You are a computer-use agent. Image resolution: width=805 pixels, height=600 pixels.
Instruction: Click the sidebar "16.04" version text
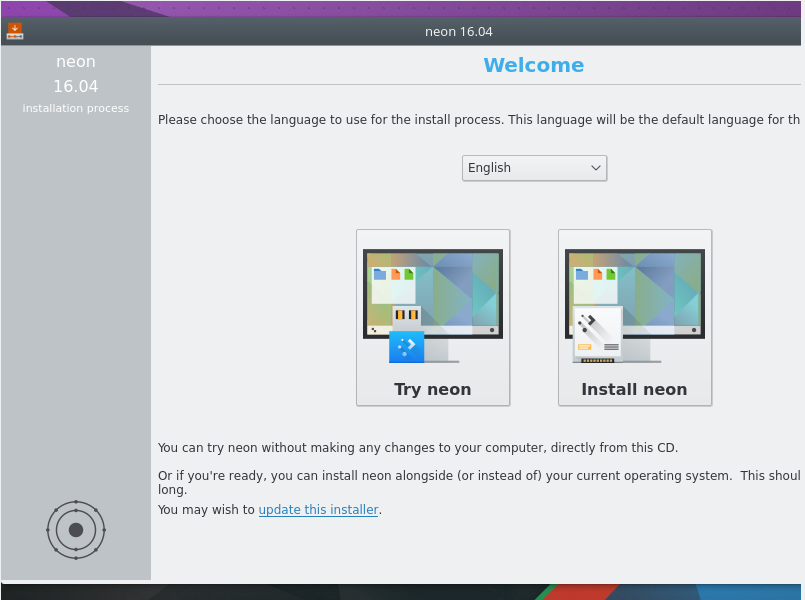coord(75,86)
